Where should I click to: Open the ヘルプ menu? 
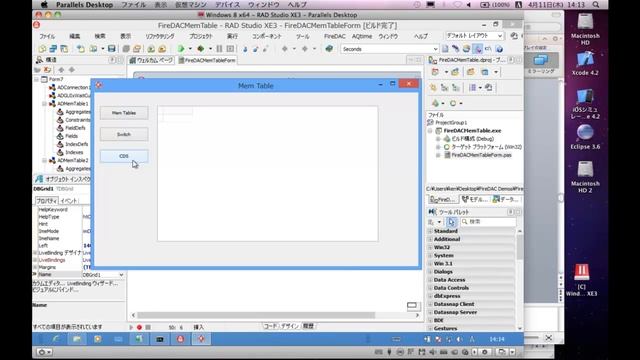coord(420,36)
